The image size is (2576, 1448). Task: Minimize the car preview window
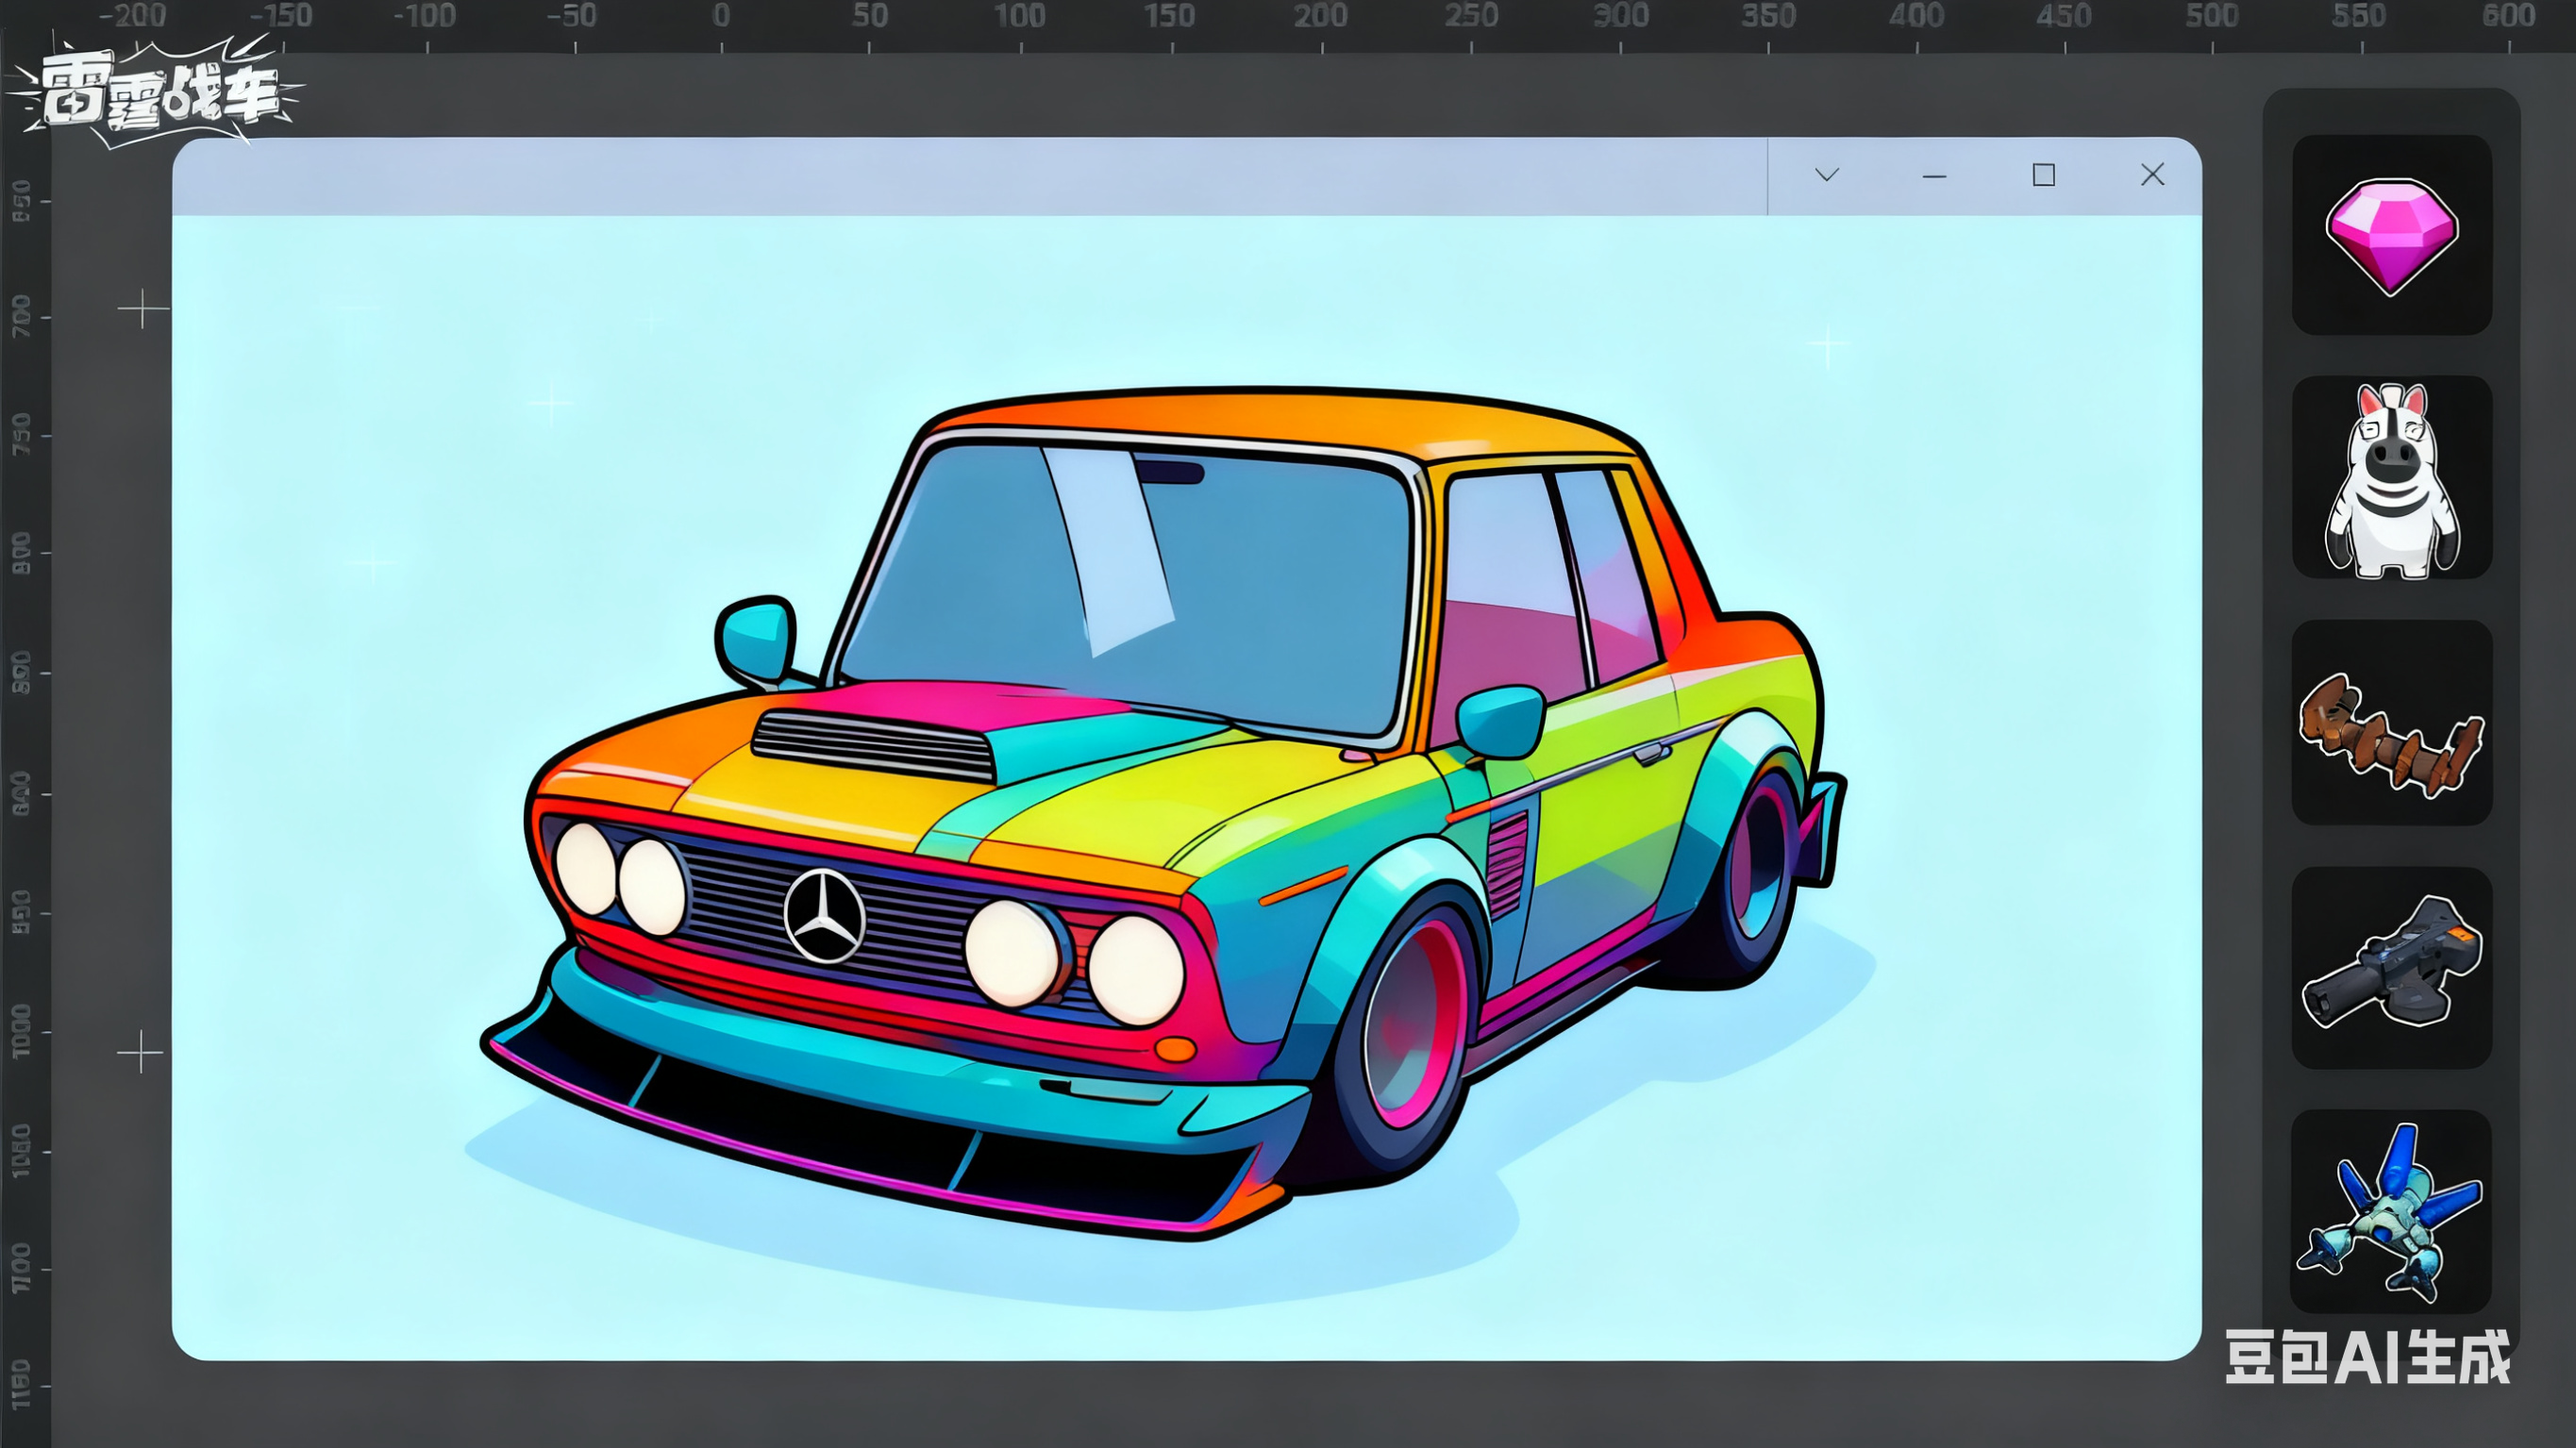point(1934,176)
